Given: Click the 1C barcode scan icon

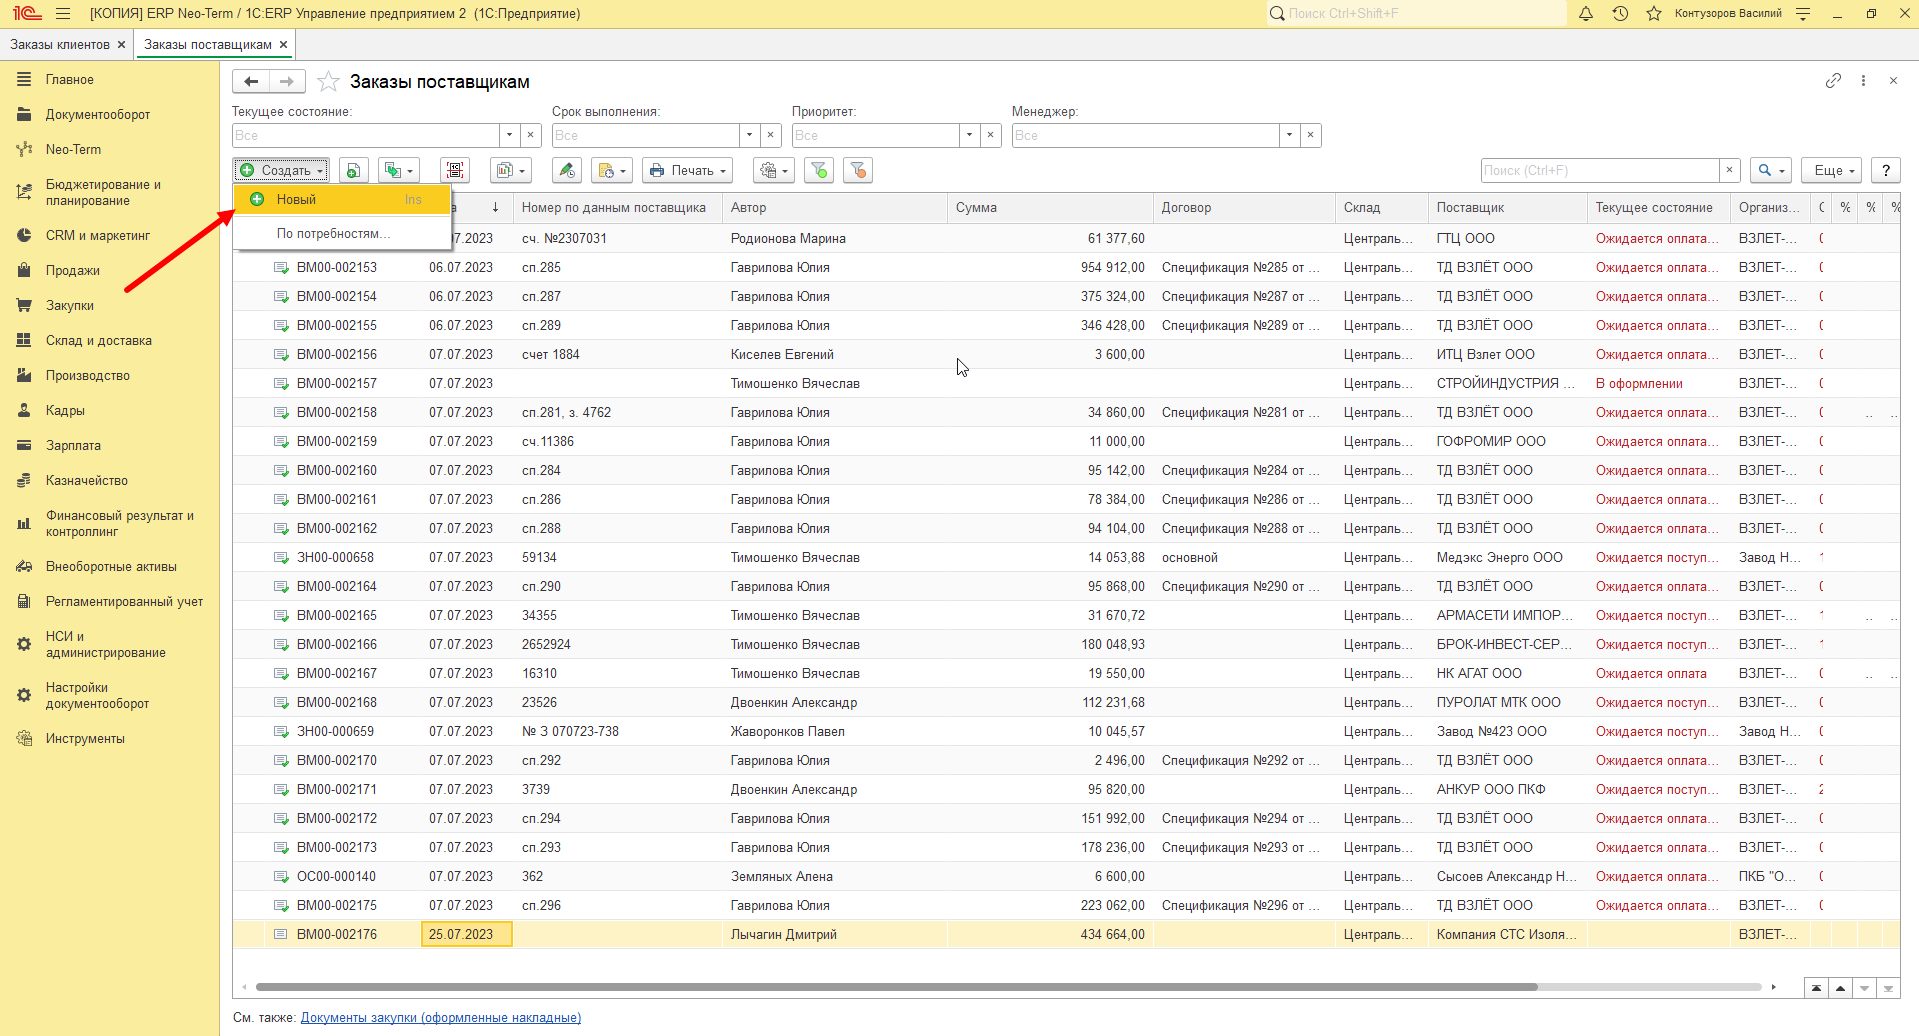Looking at the screenshot, I should click(x=455, y=170).
